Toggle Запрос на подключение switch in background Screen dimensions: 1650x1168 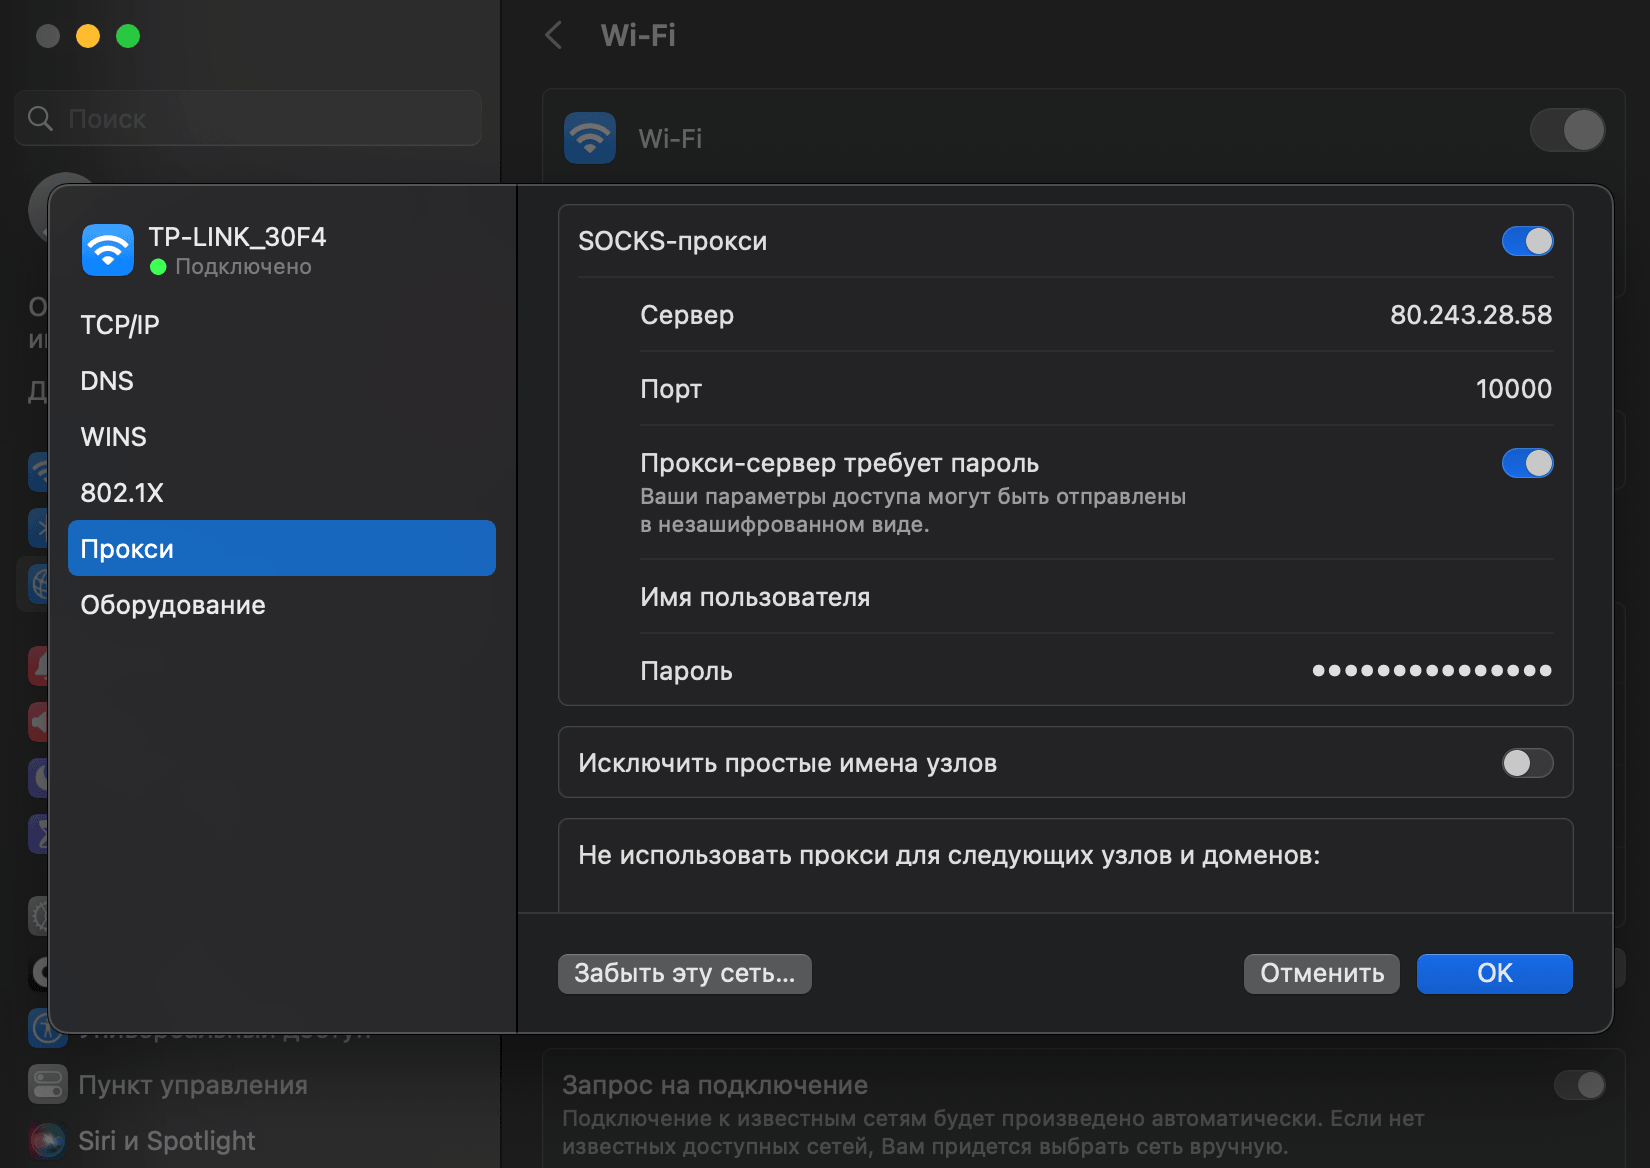pyautogui.click(x=1580, y=1085)
